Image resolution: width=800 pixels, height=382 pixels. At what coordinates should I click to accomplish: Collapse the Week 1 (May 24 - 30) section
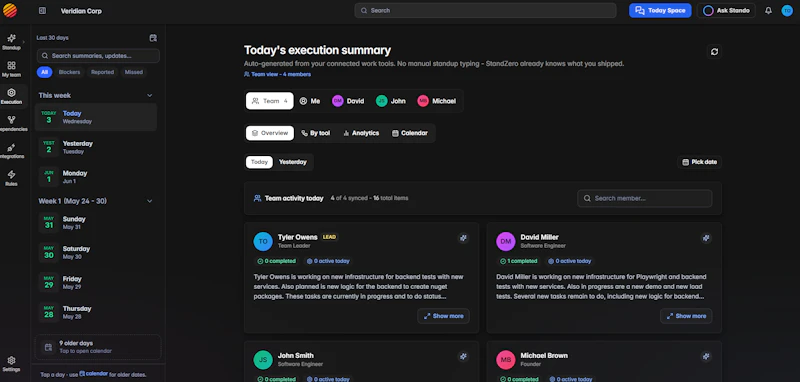coord(149,201)
